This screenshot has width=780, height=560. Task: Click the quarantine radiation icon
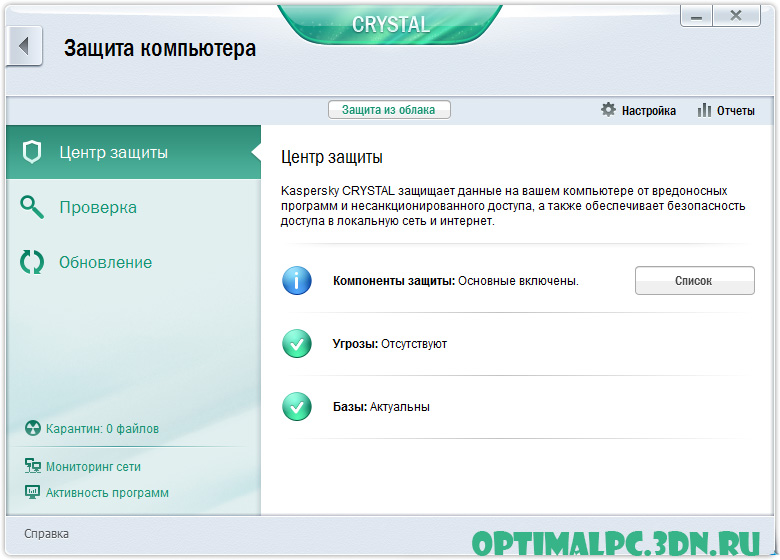(x=33, y=428)
